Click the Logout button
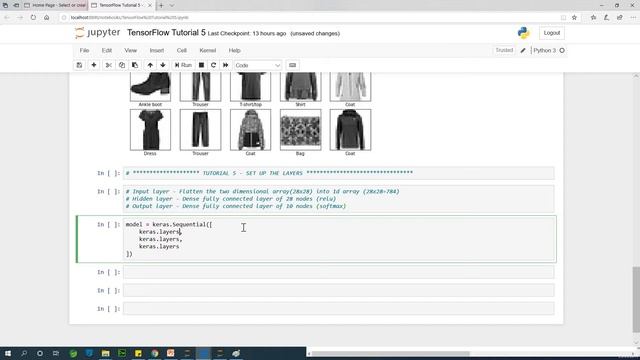This screenshot has width=640, height=360. 552,33
